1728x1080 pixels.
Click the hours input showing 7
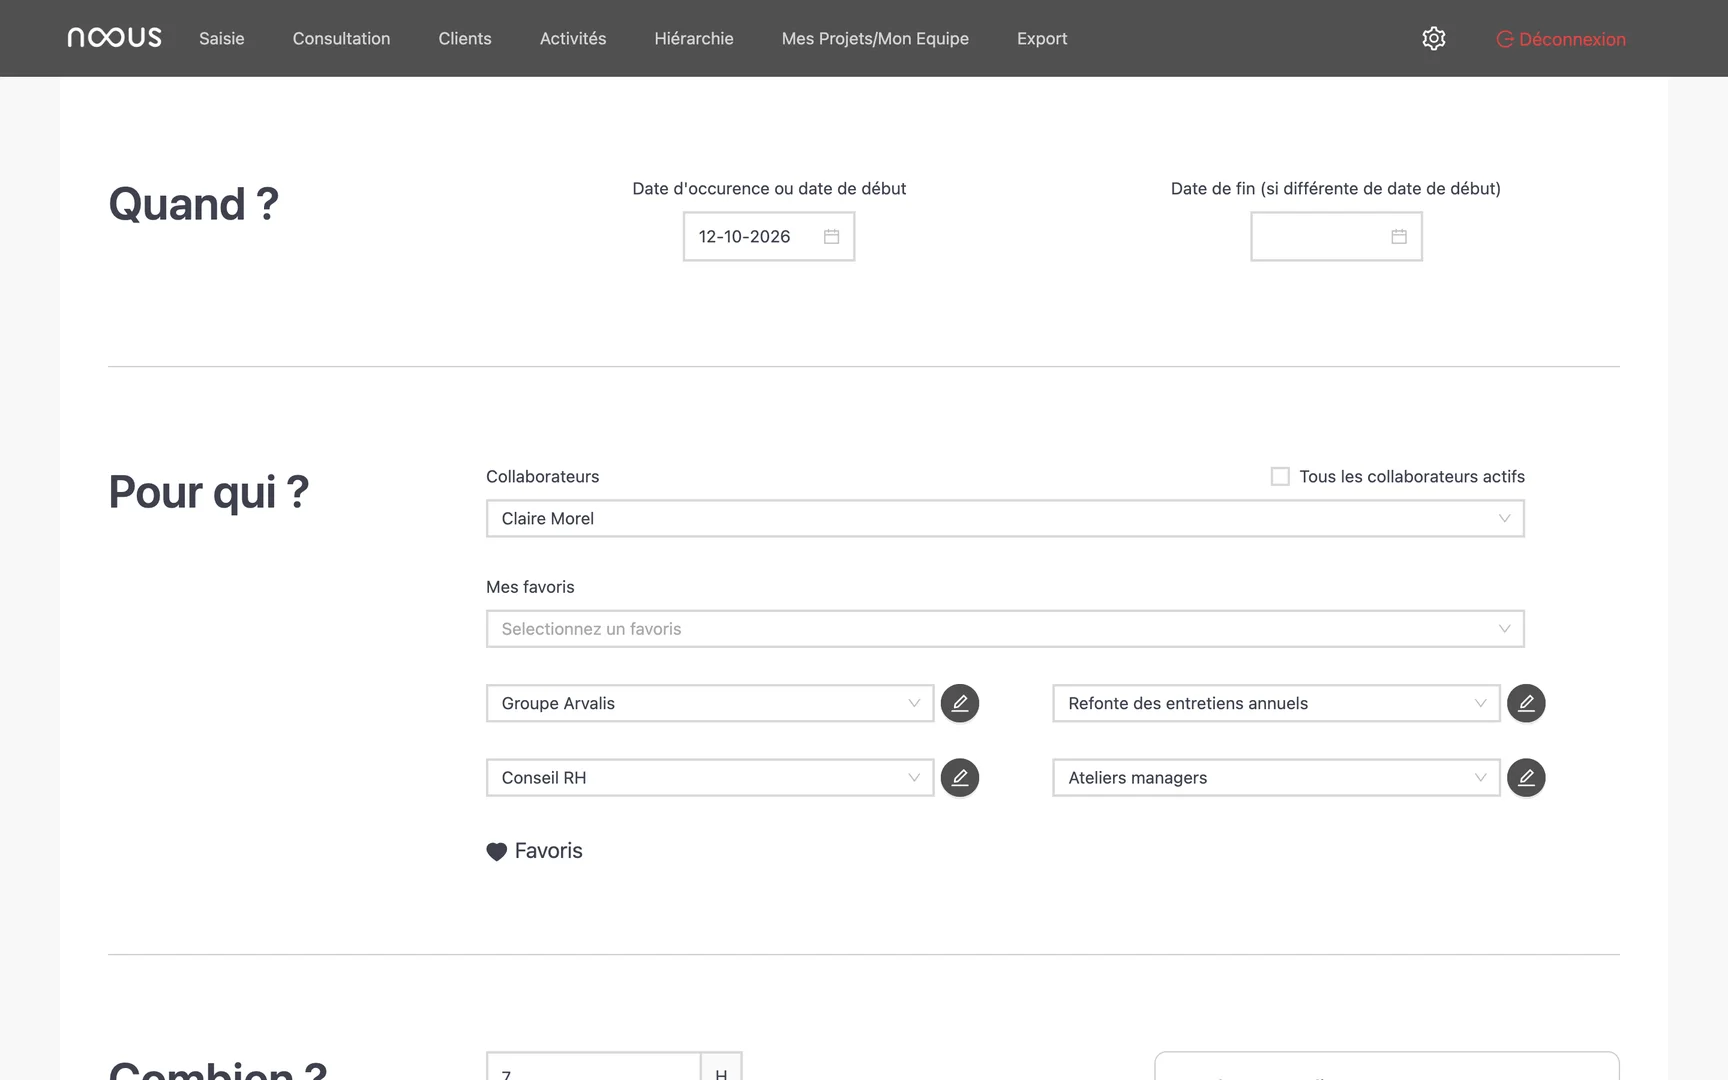coord(594,1066)
